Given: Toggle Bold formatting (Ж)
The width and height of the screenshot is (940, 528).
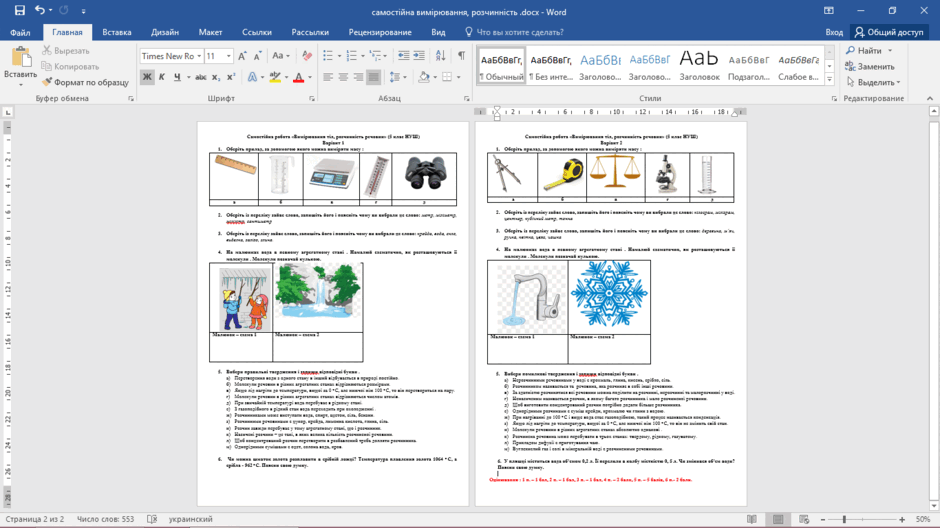Looking at the screenshot, I should [x=147, y=77].
